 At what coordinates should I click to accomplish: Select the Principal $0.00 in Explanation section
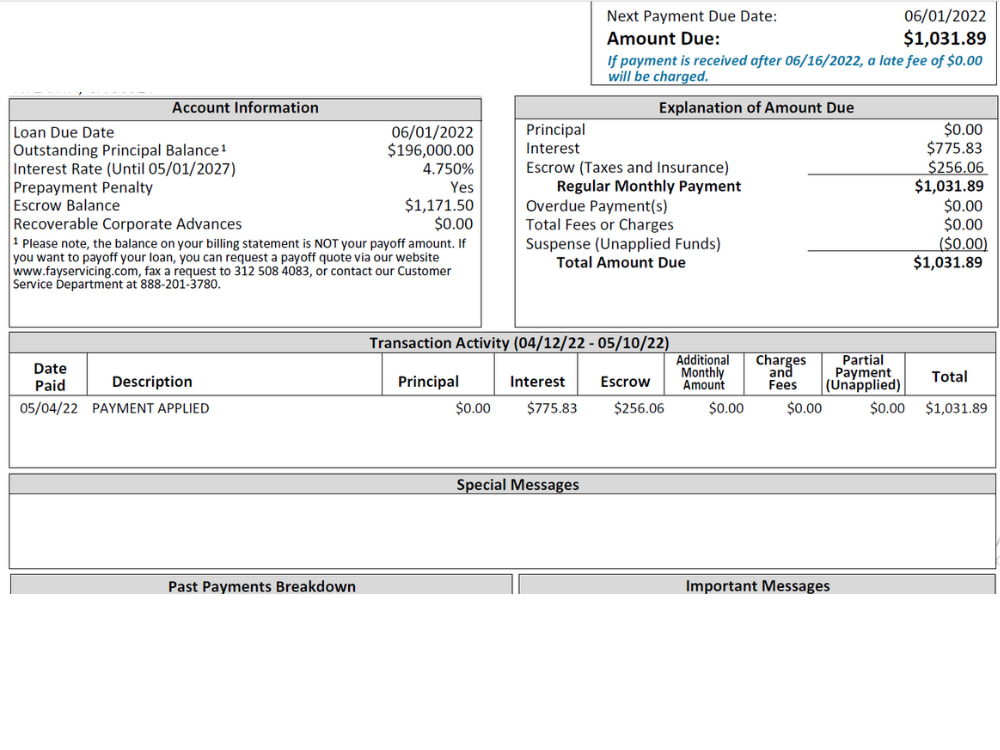click(963, 129)
